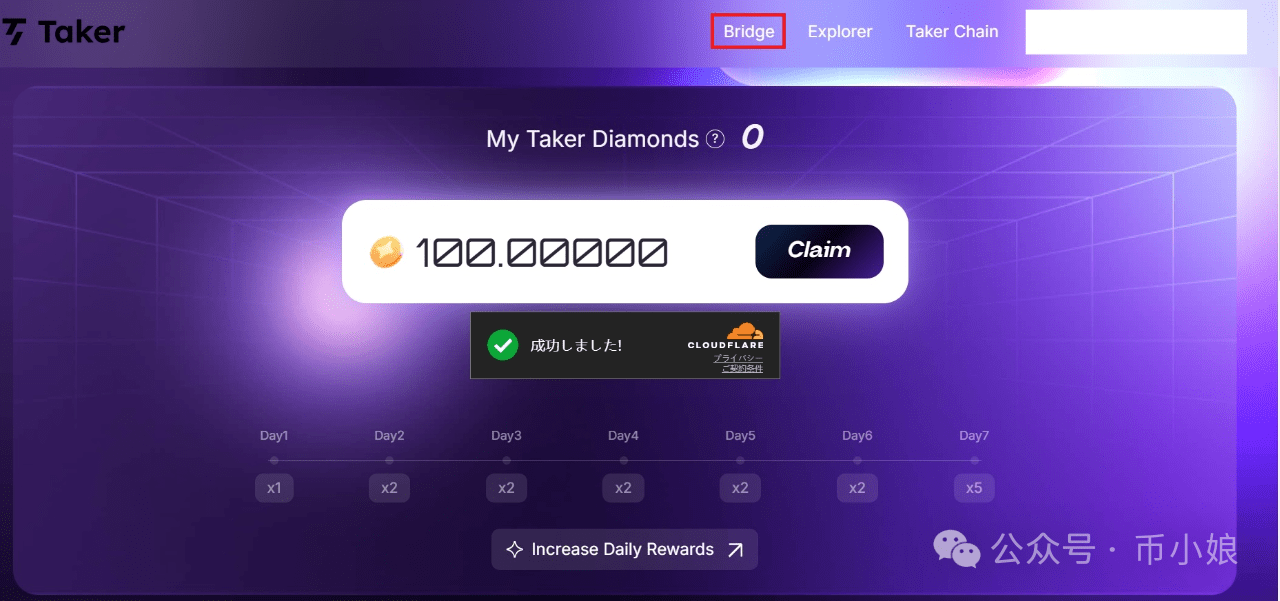Claim the 100 reward
1280x601 pixels.
pyautogui.click(x=819, y=251)
